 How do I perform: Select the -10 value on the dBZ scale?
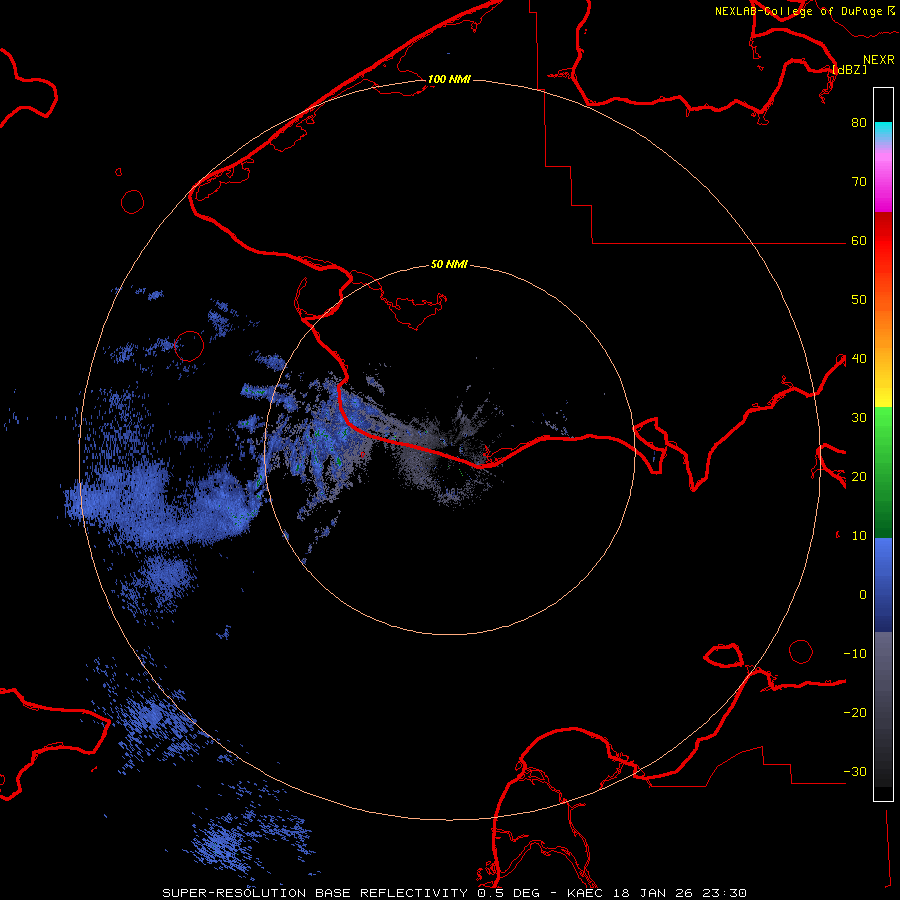click(855, 653)
